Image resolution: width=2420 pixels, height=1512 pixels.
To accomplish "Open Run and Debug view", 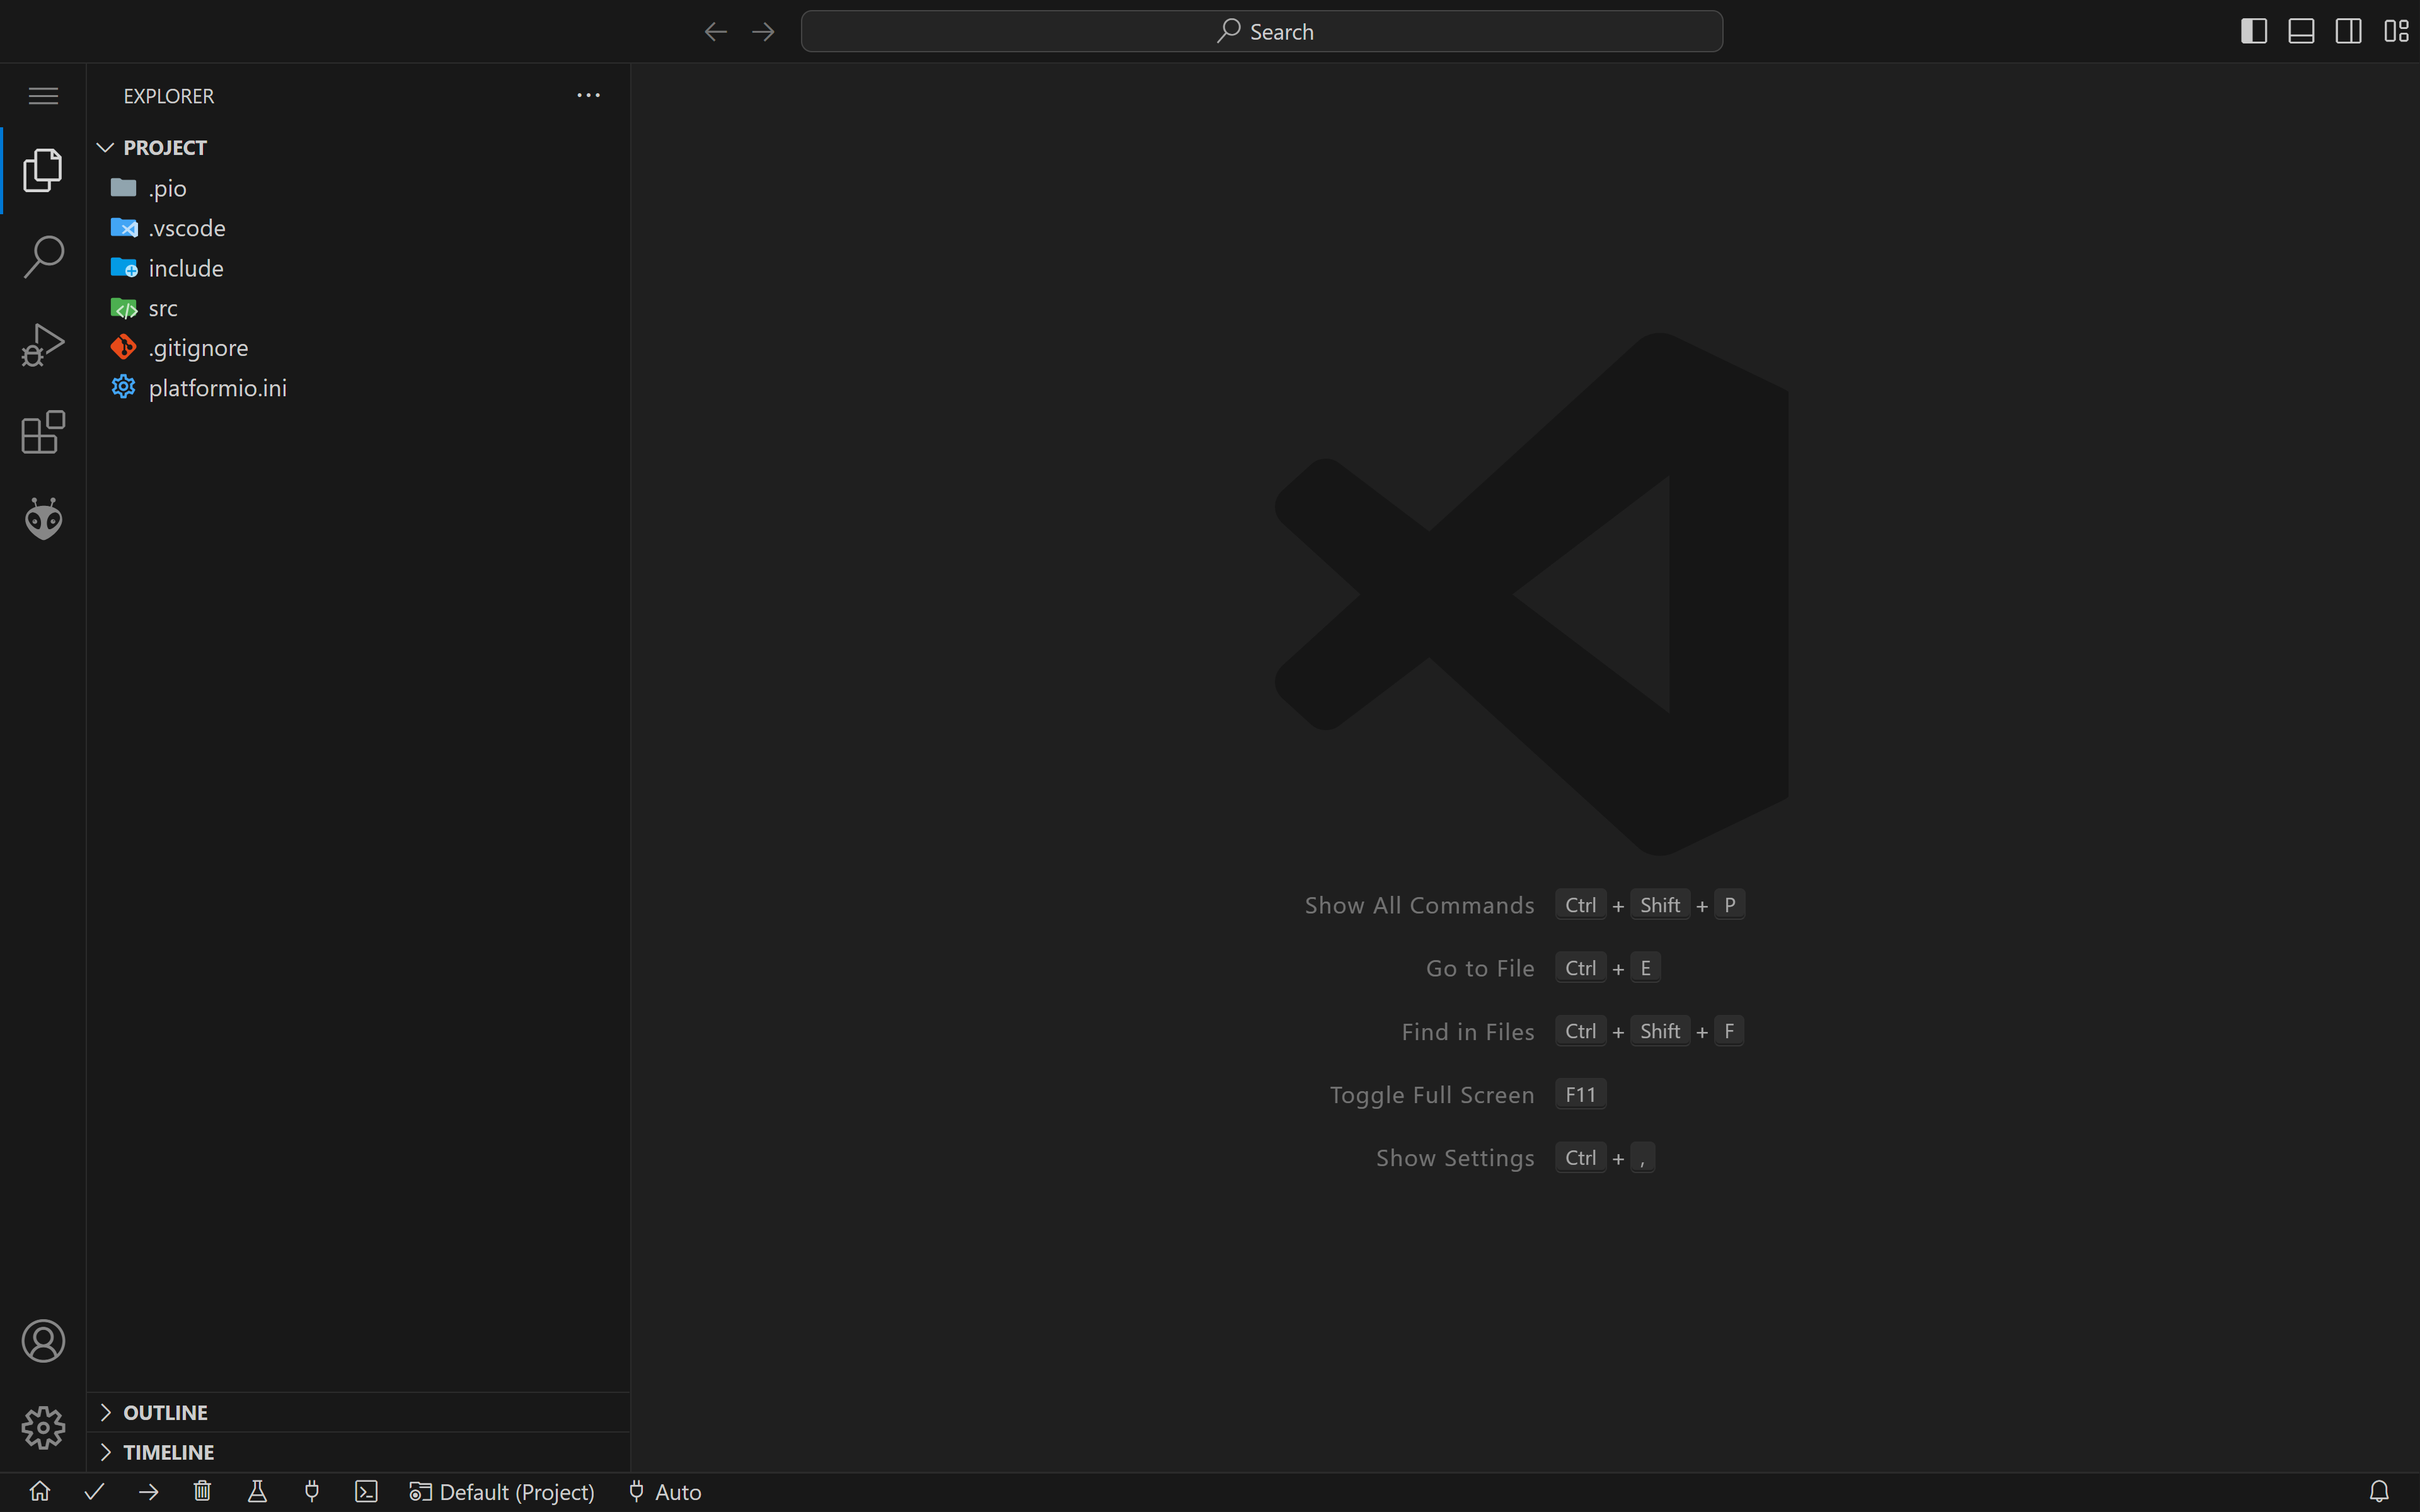I will click(43, 345).
